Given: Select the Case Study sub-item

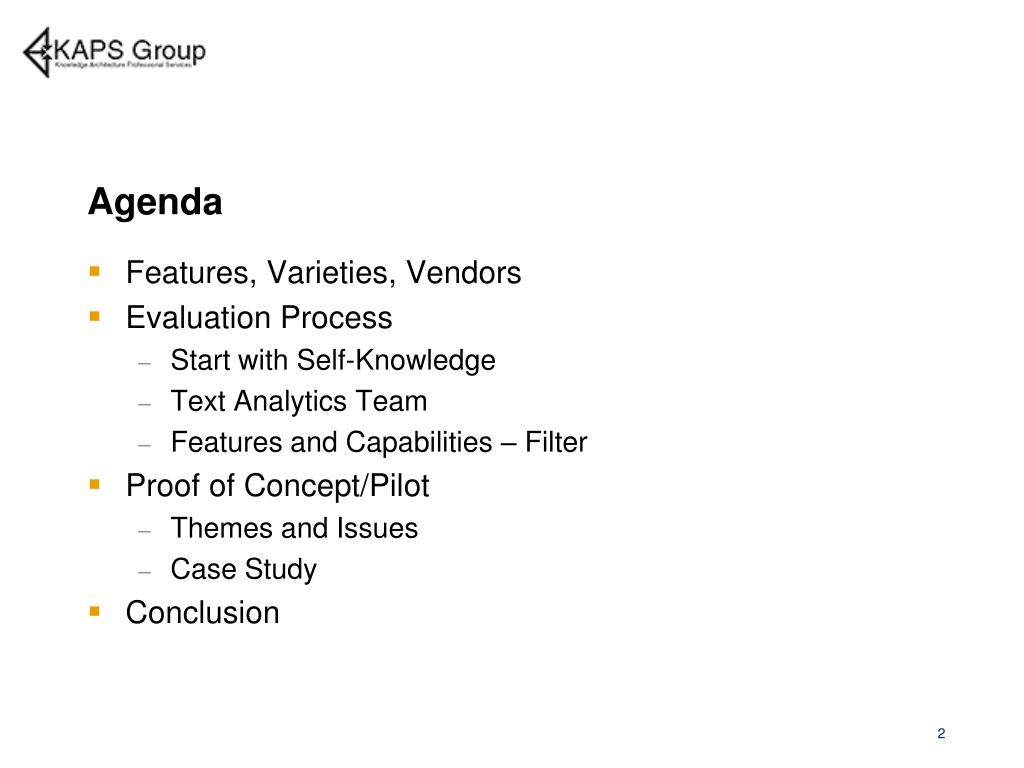Looking at the screenshot, I should click(244, 569).
